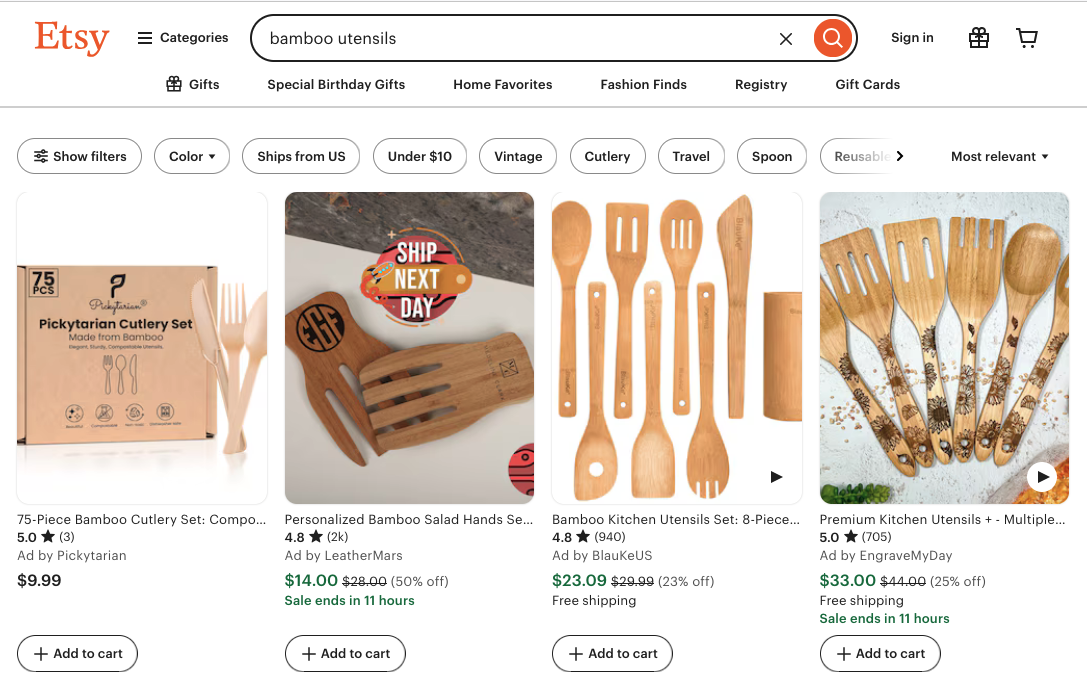
Task: Open the gift registry icon in header
Action: click(x=979, y=38)
